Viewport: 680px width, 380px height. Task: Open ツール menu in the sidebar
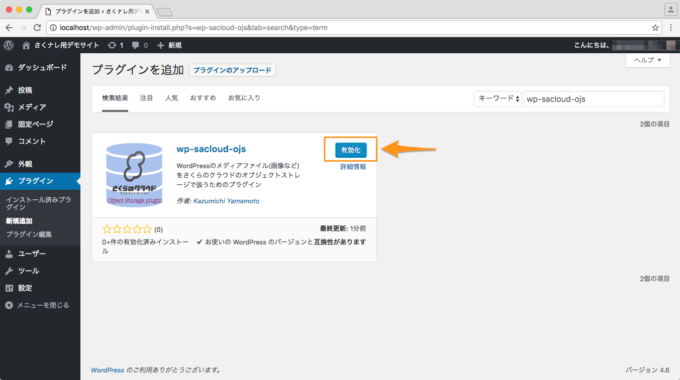click(40, 271)
